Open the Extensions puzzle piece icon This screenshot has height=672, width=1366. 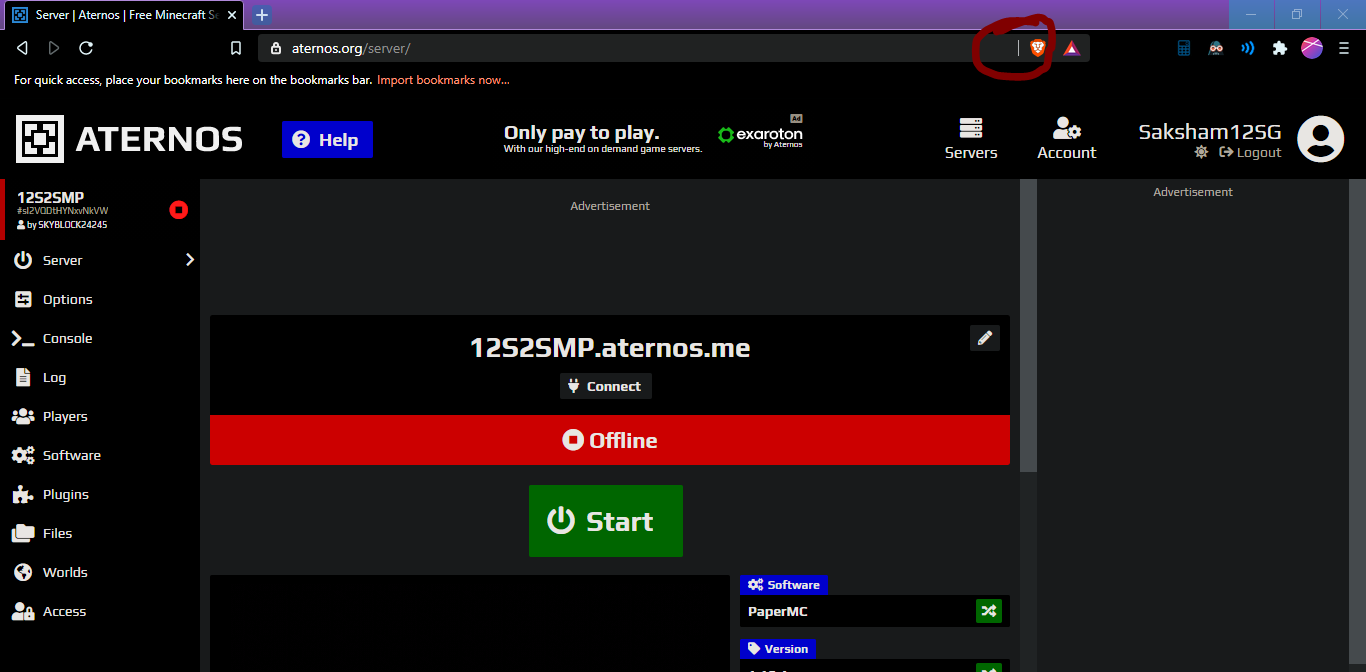(x=1279, y=48)
